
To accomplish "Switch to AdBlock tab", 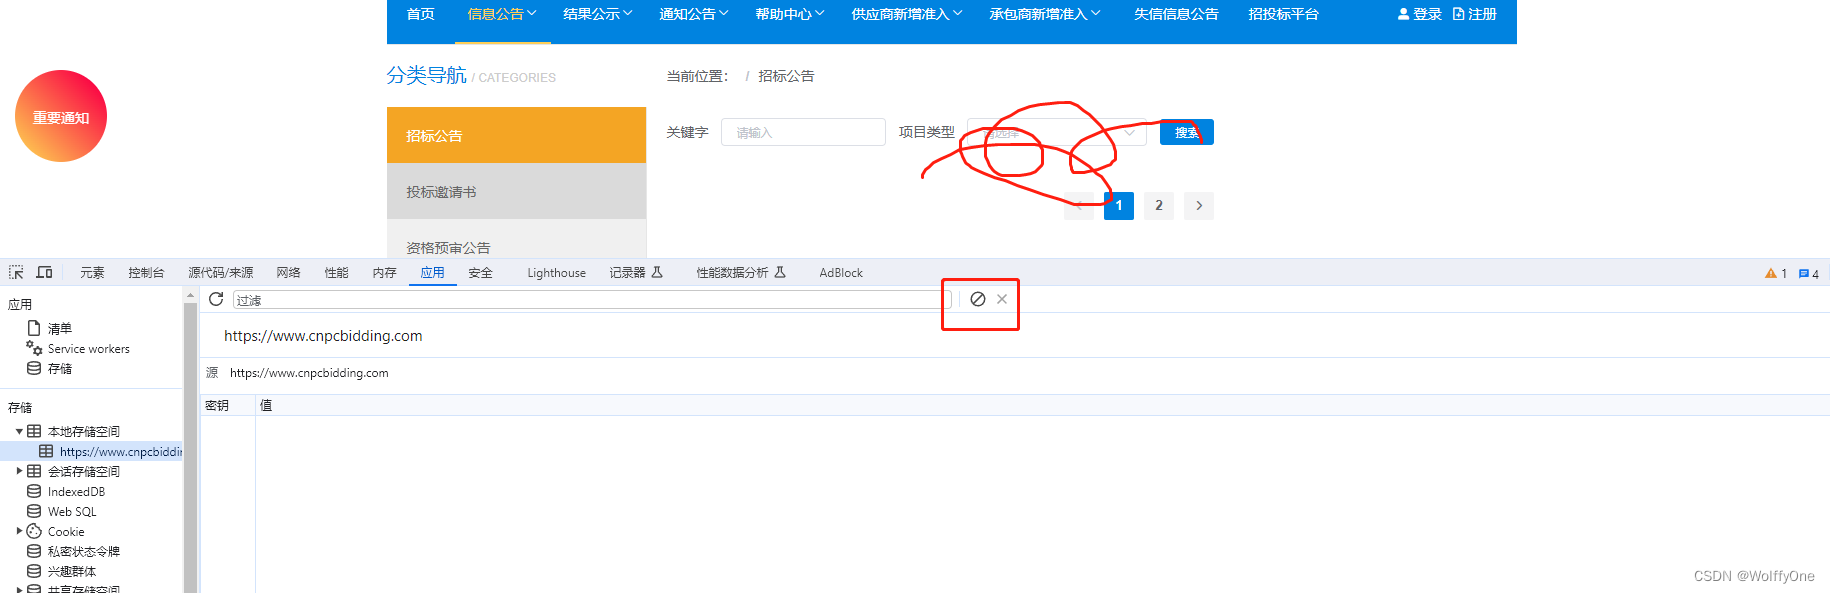I will tap(841, 273).
